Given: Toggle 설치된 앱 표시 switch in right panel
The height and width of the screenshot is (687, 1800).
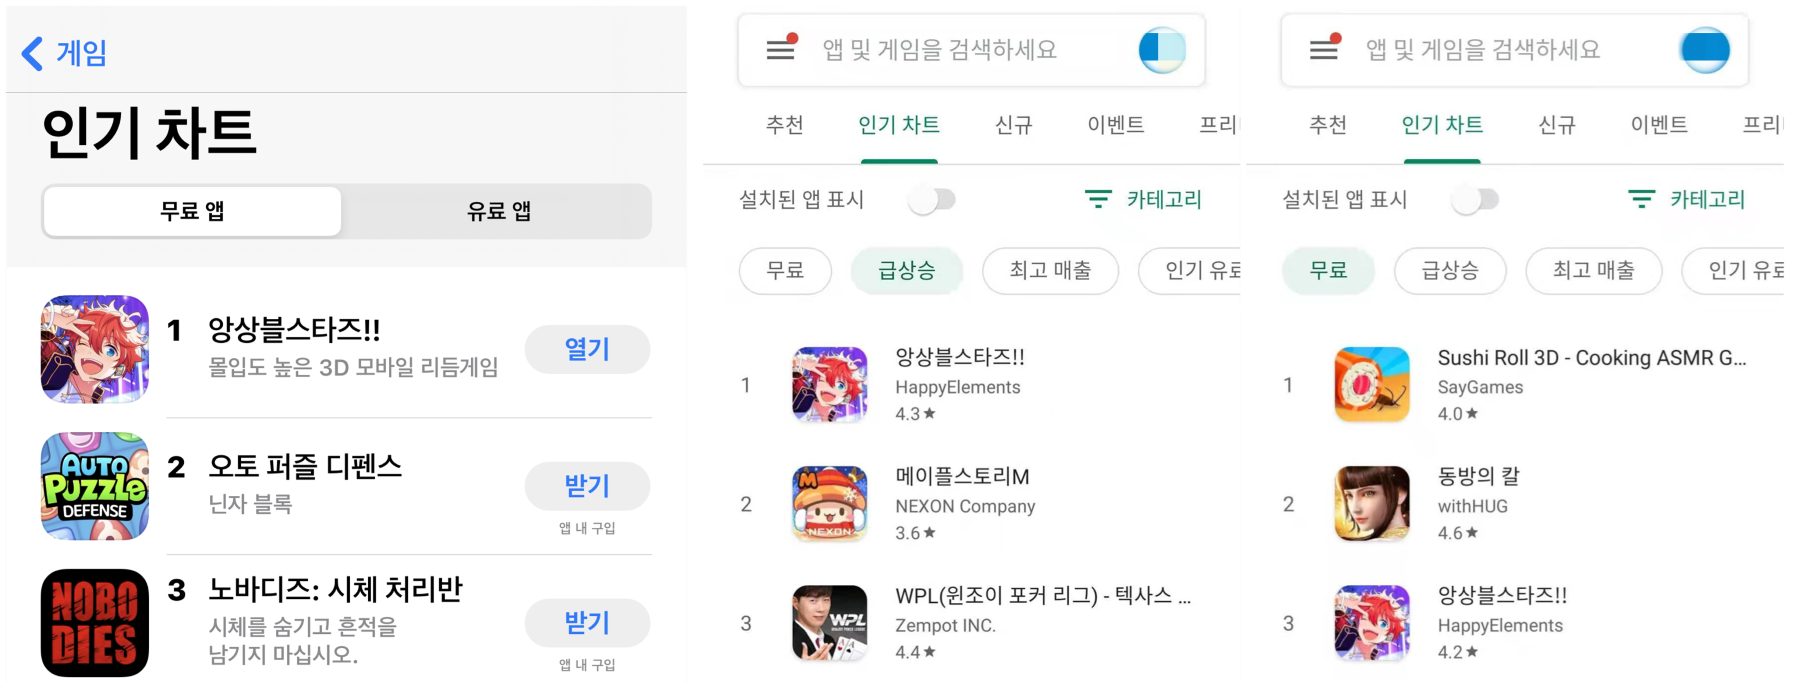Looking at the screenshot, I should (1476, 200).
